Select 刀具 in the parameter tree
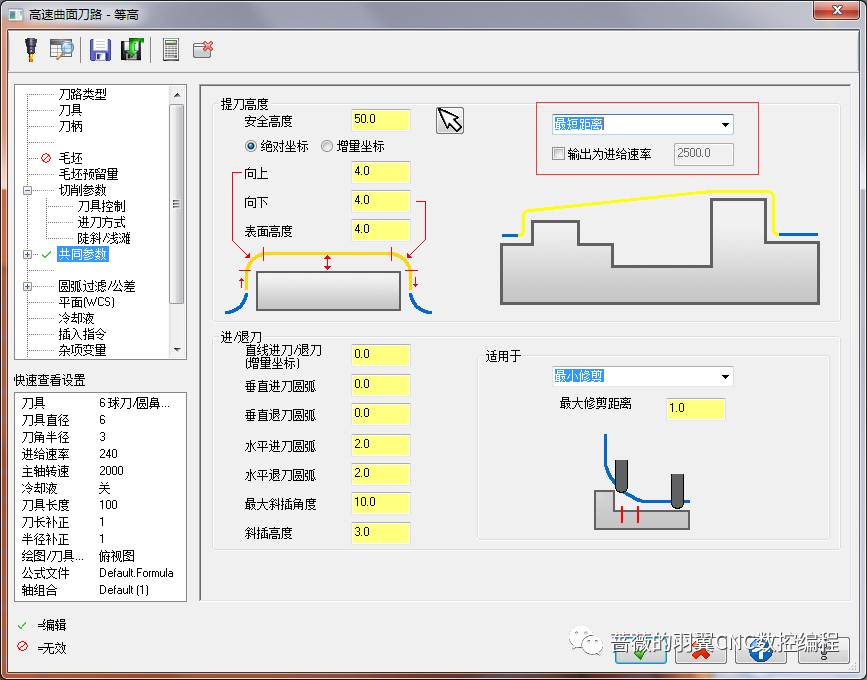 70,110
